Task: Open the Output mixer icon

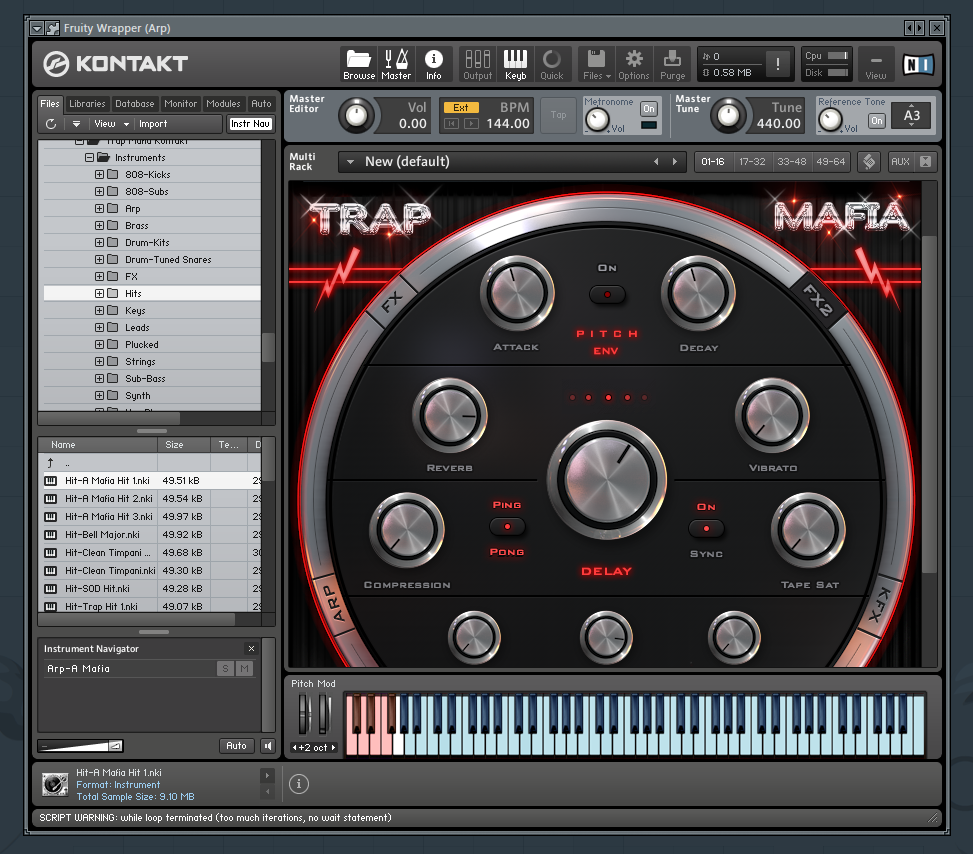Action: (477, 64)
